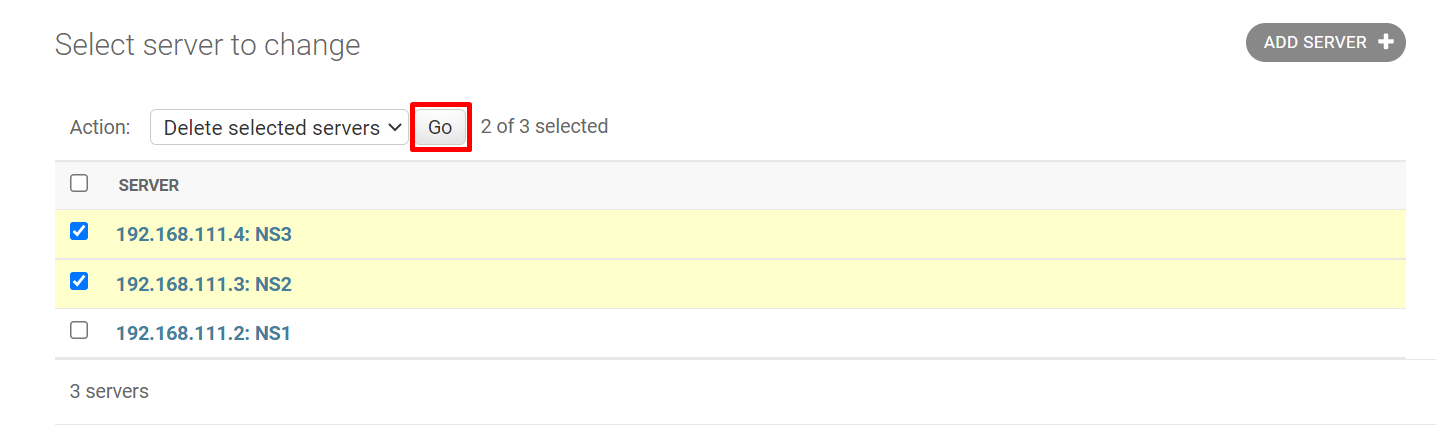
Task: Click the 'Action:' label
Action: (100, 128)
